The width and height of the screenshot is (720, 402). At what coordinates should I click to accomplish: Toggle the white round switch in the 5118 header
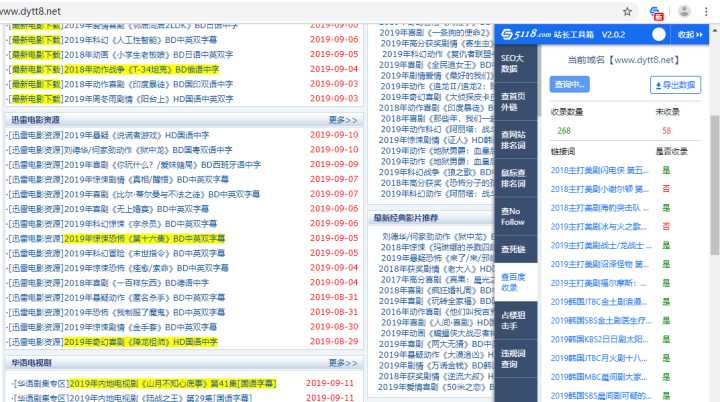658,34
